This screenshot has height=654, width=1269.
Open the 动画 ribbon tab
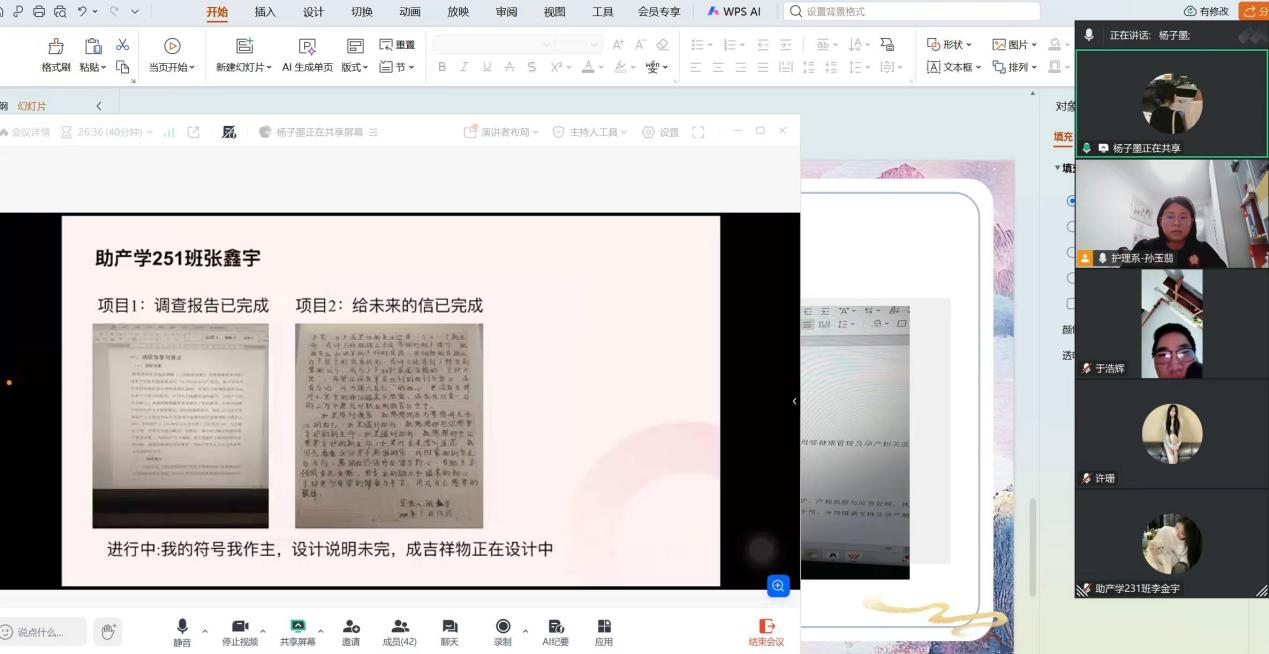point(410,12)
